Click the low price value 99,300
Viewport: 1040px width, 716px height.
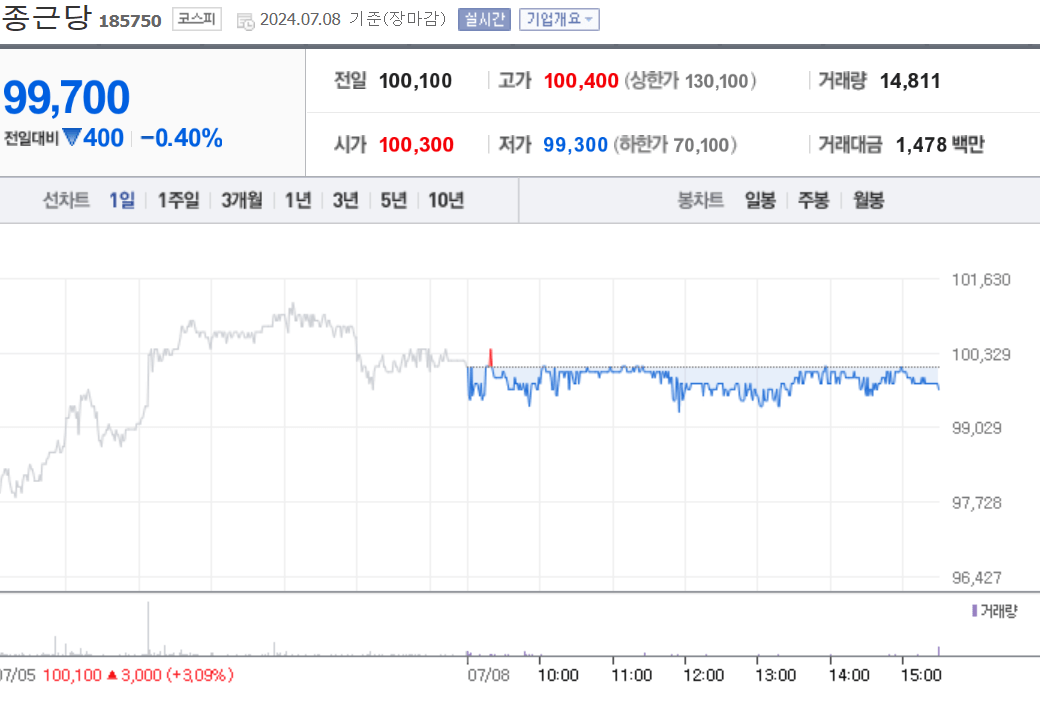pos(575,145)
